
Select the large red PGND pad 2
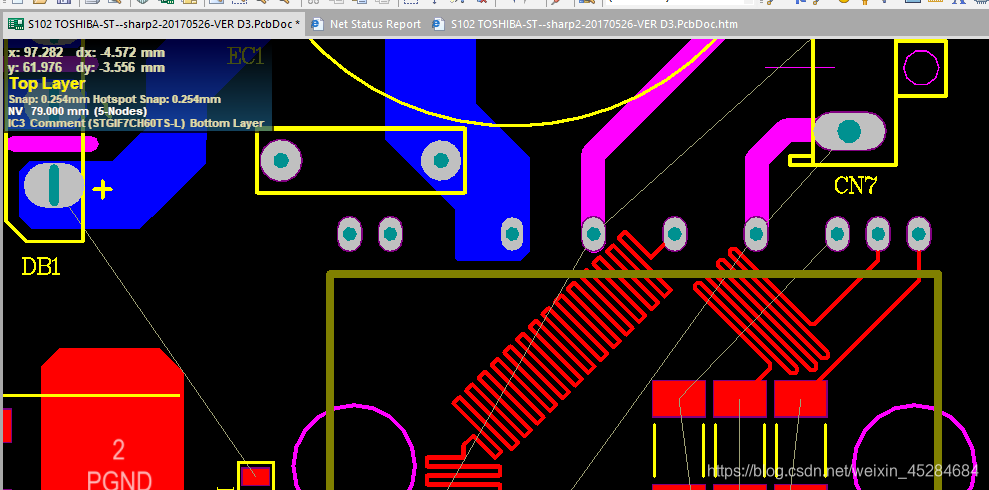(112, 419)
